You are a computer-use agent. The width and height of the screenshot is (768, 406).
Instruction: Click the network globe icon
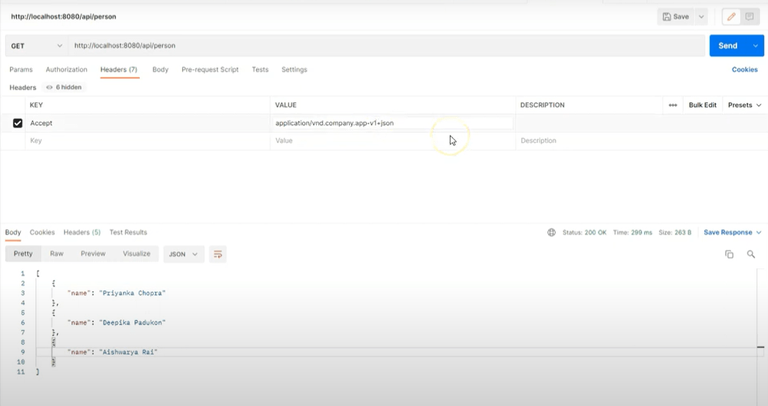pyautogui.click(x=552, y=232)
